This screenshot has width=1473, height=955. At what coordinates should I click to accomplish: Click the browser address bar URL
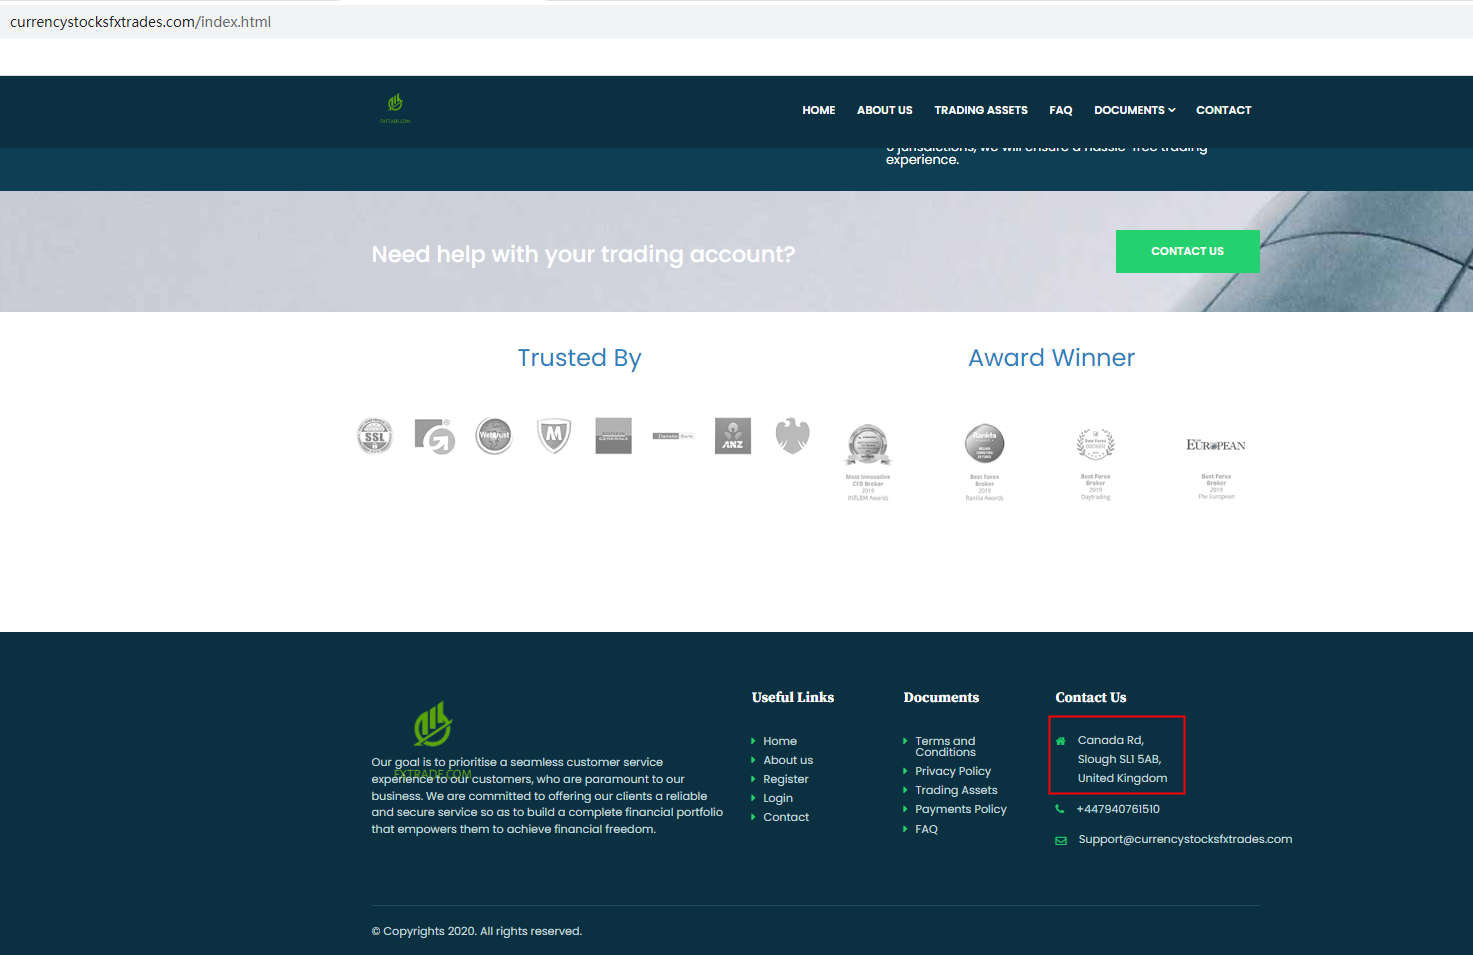[x=140, y=22]
